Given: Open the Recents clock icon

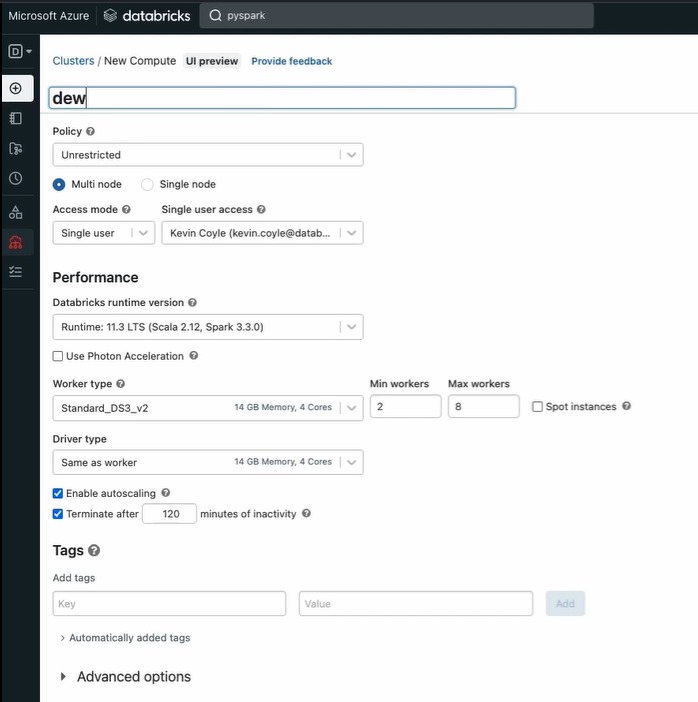Looking at the screenshot, I should 16,178.
